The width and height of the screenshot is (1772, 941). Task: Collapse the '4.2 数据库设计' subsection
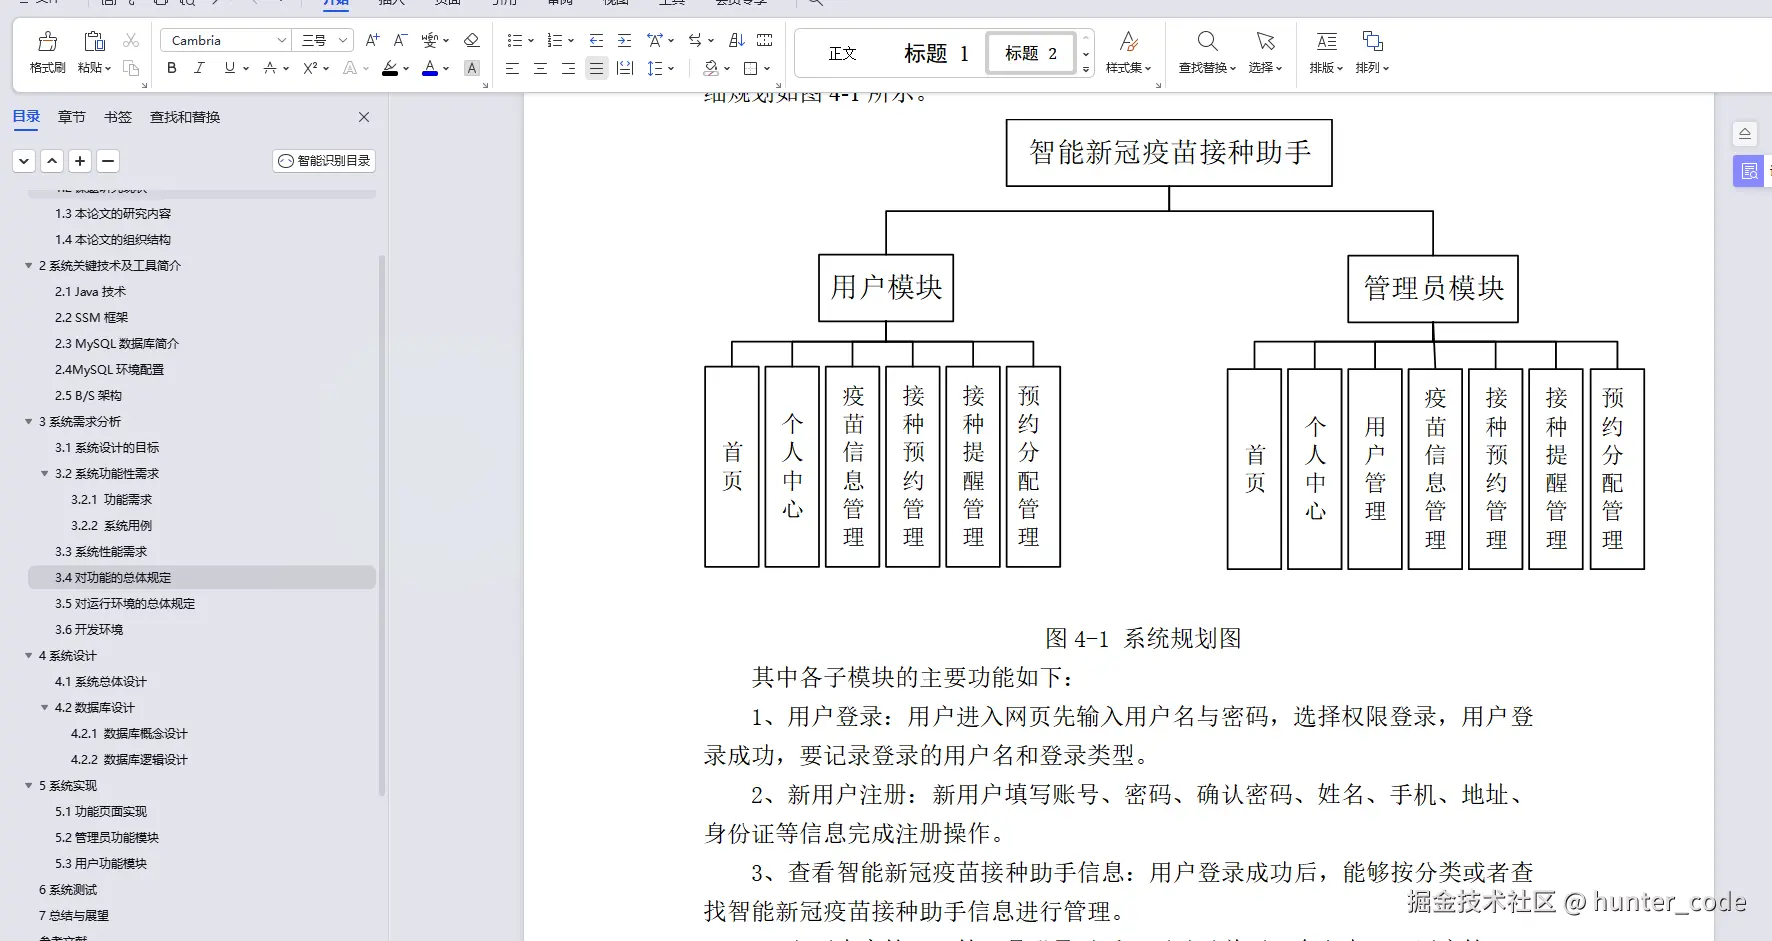pyautogui.click(x=44, y=708)
